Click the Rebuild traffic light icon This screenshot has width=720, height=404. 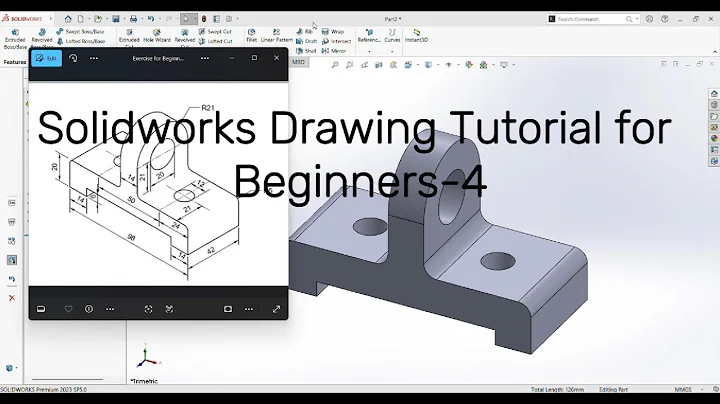[204, 19]
